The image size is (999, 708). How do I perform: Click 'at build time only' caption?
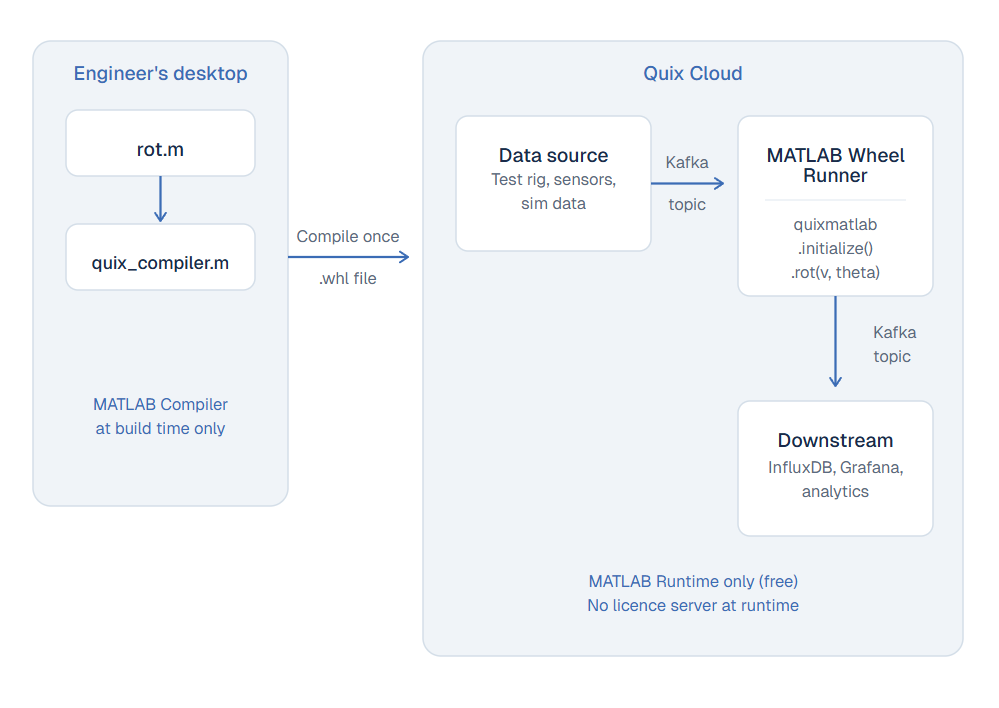coord(161,428)
